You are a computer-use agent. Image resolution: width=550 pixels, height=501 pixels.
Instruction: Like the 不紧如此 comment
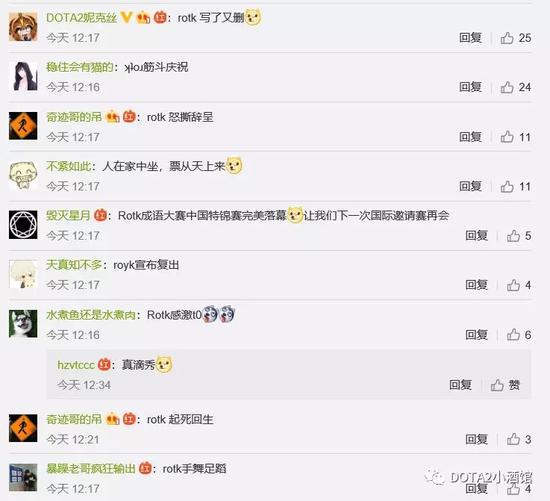point(515,186)
